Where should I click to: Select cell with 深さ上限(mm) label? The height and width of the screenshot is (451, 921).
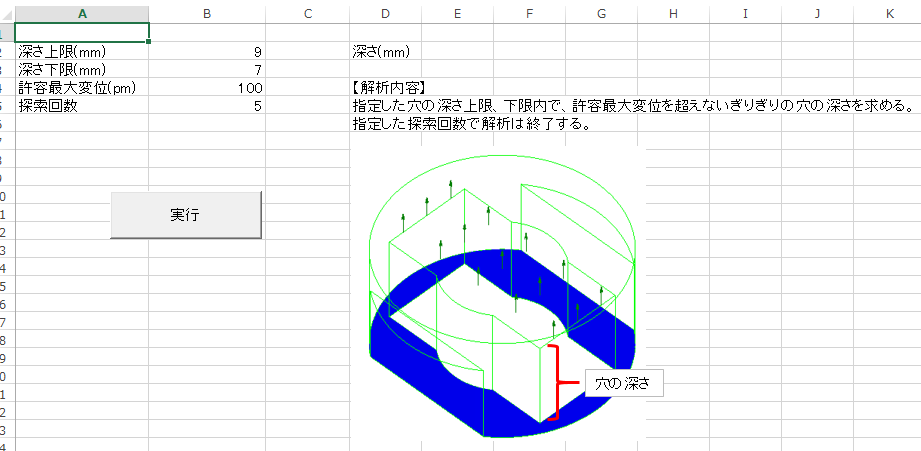click(82, 51)
